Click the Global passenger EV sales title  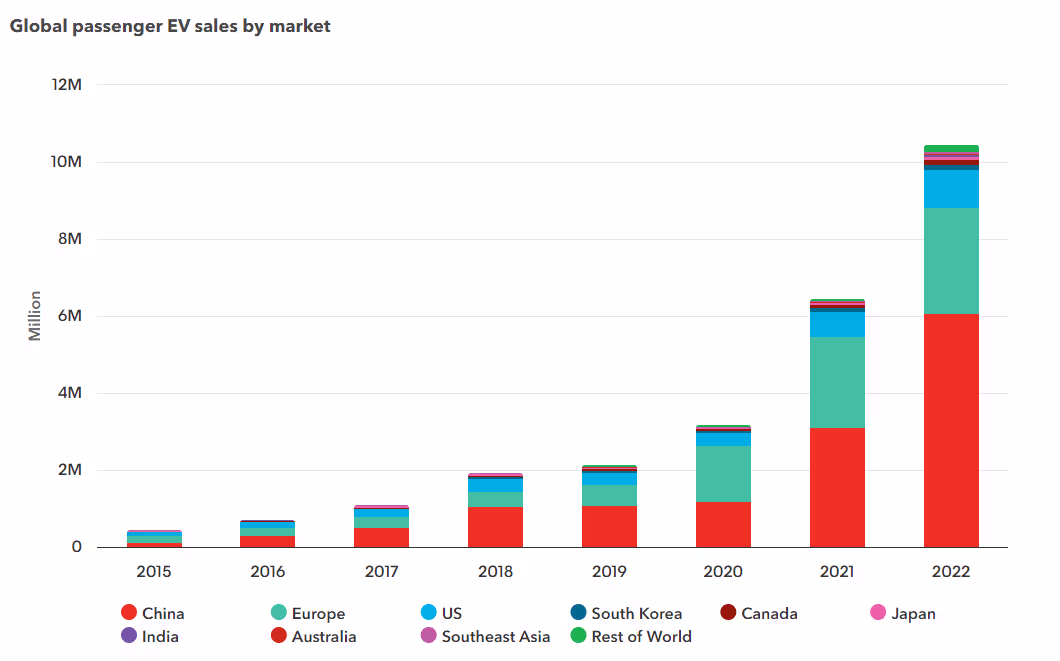170,26
